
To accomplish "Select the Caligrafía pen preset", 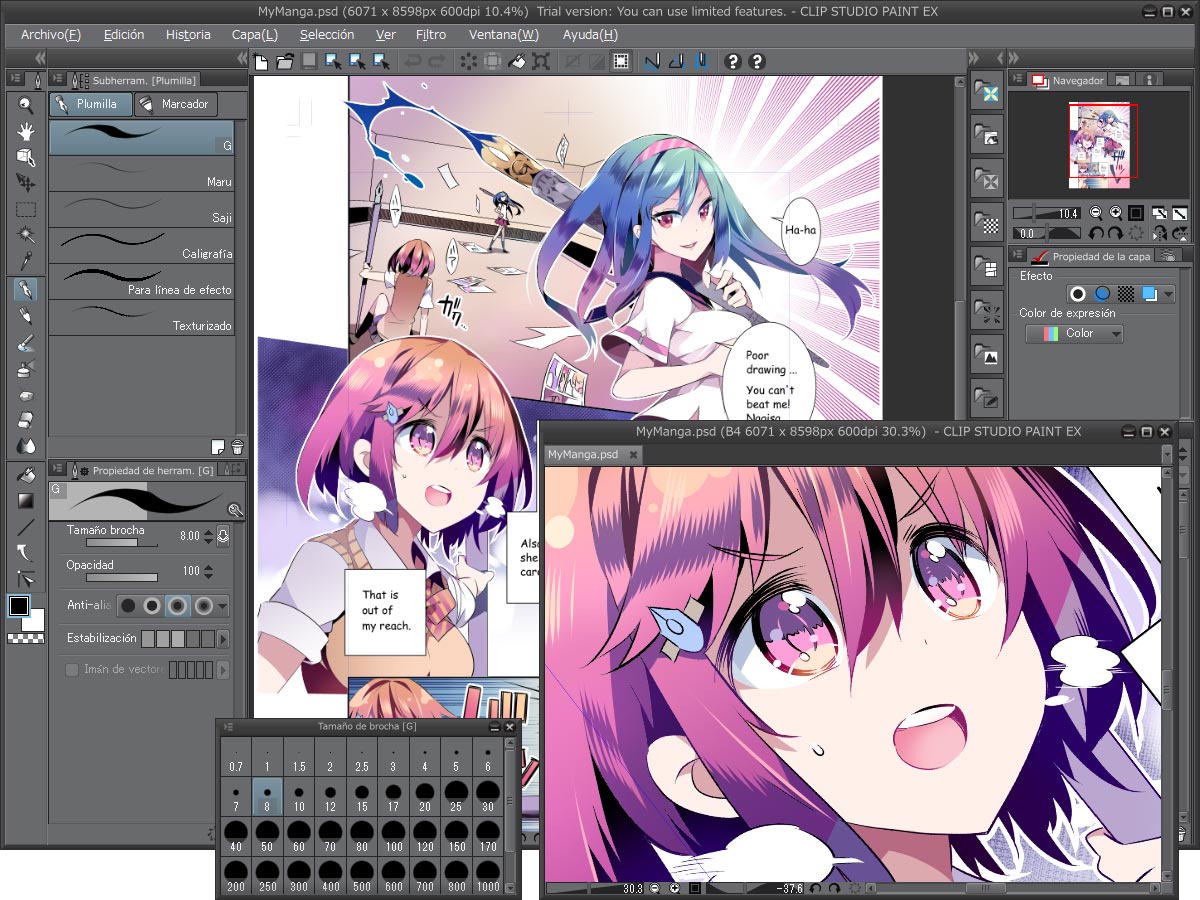I will (x=141, y=245).
